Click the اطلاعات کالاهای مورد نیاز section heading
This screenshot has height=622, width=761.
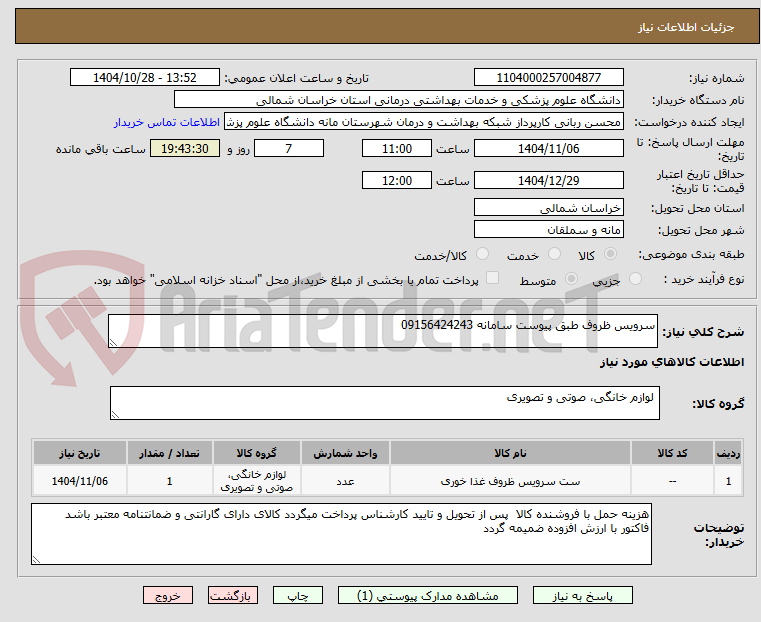[672, 362]
